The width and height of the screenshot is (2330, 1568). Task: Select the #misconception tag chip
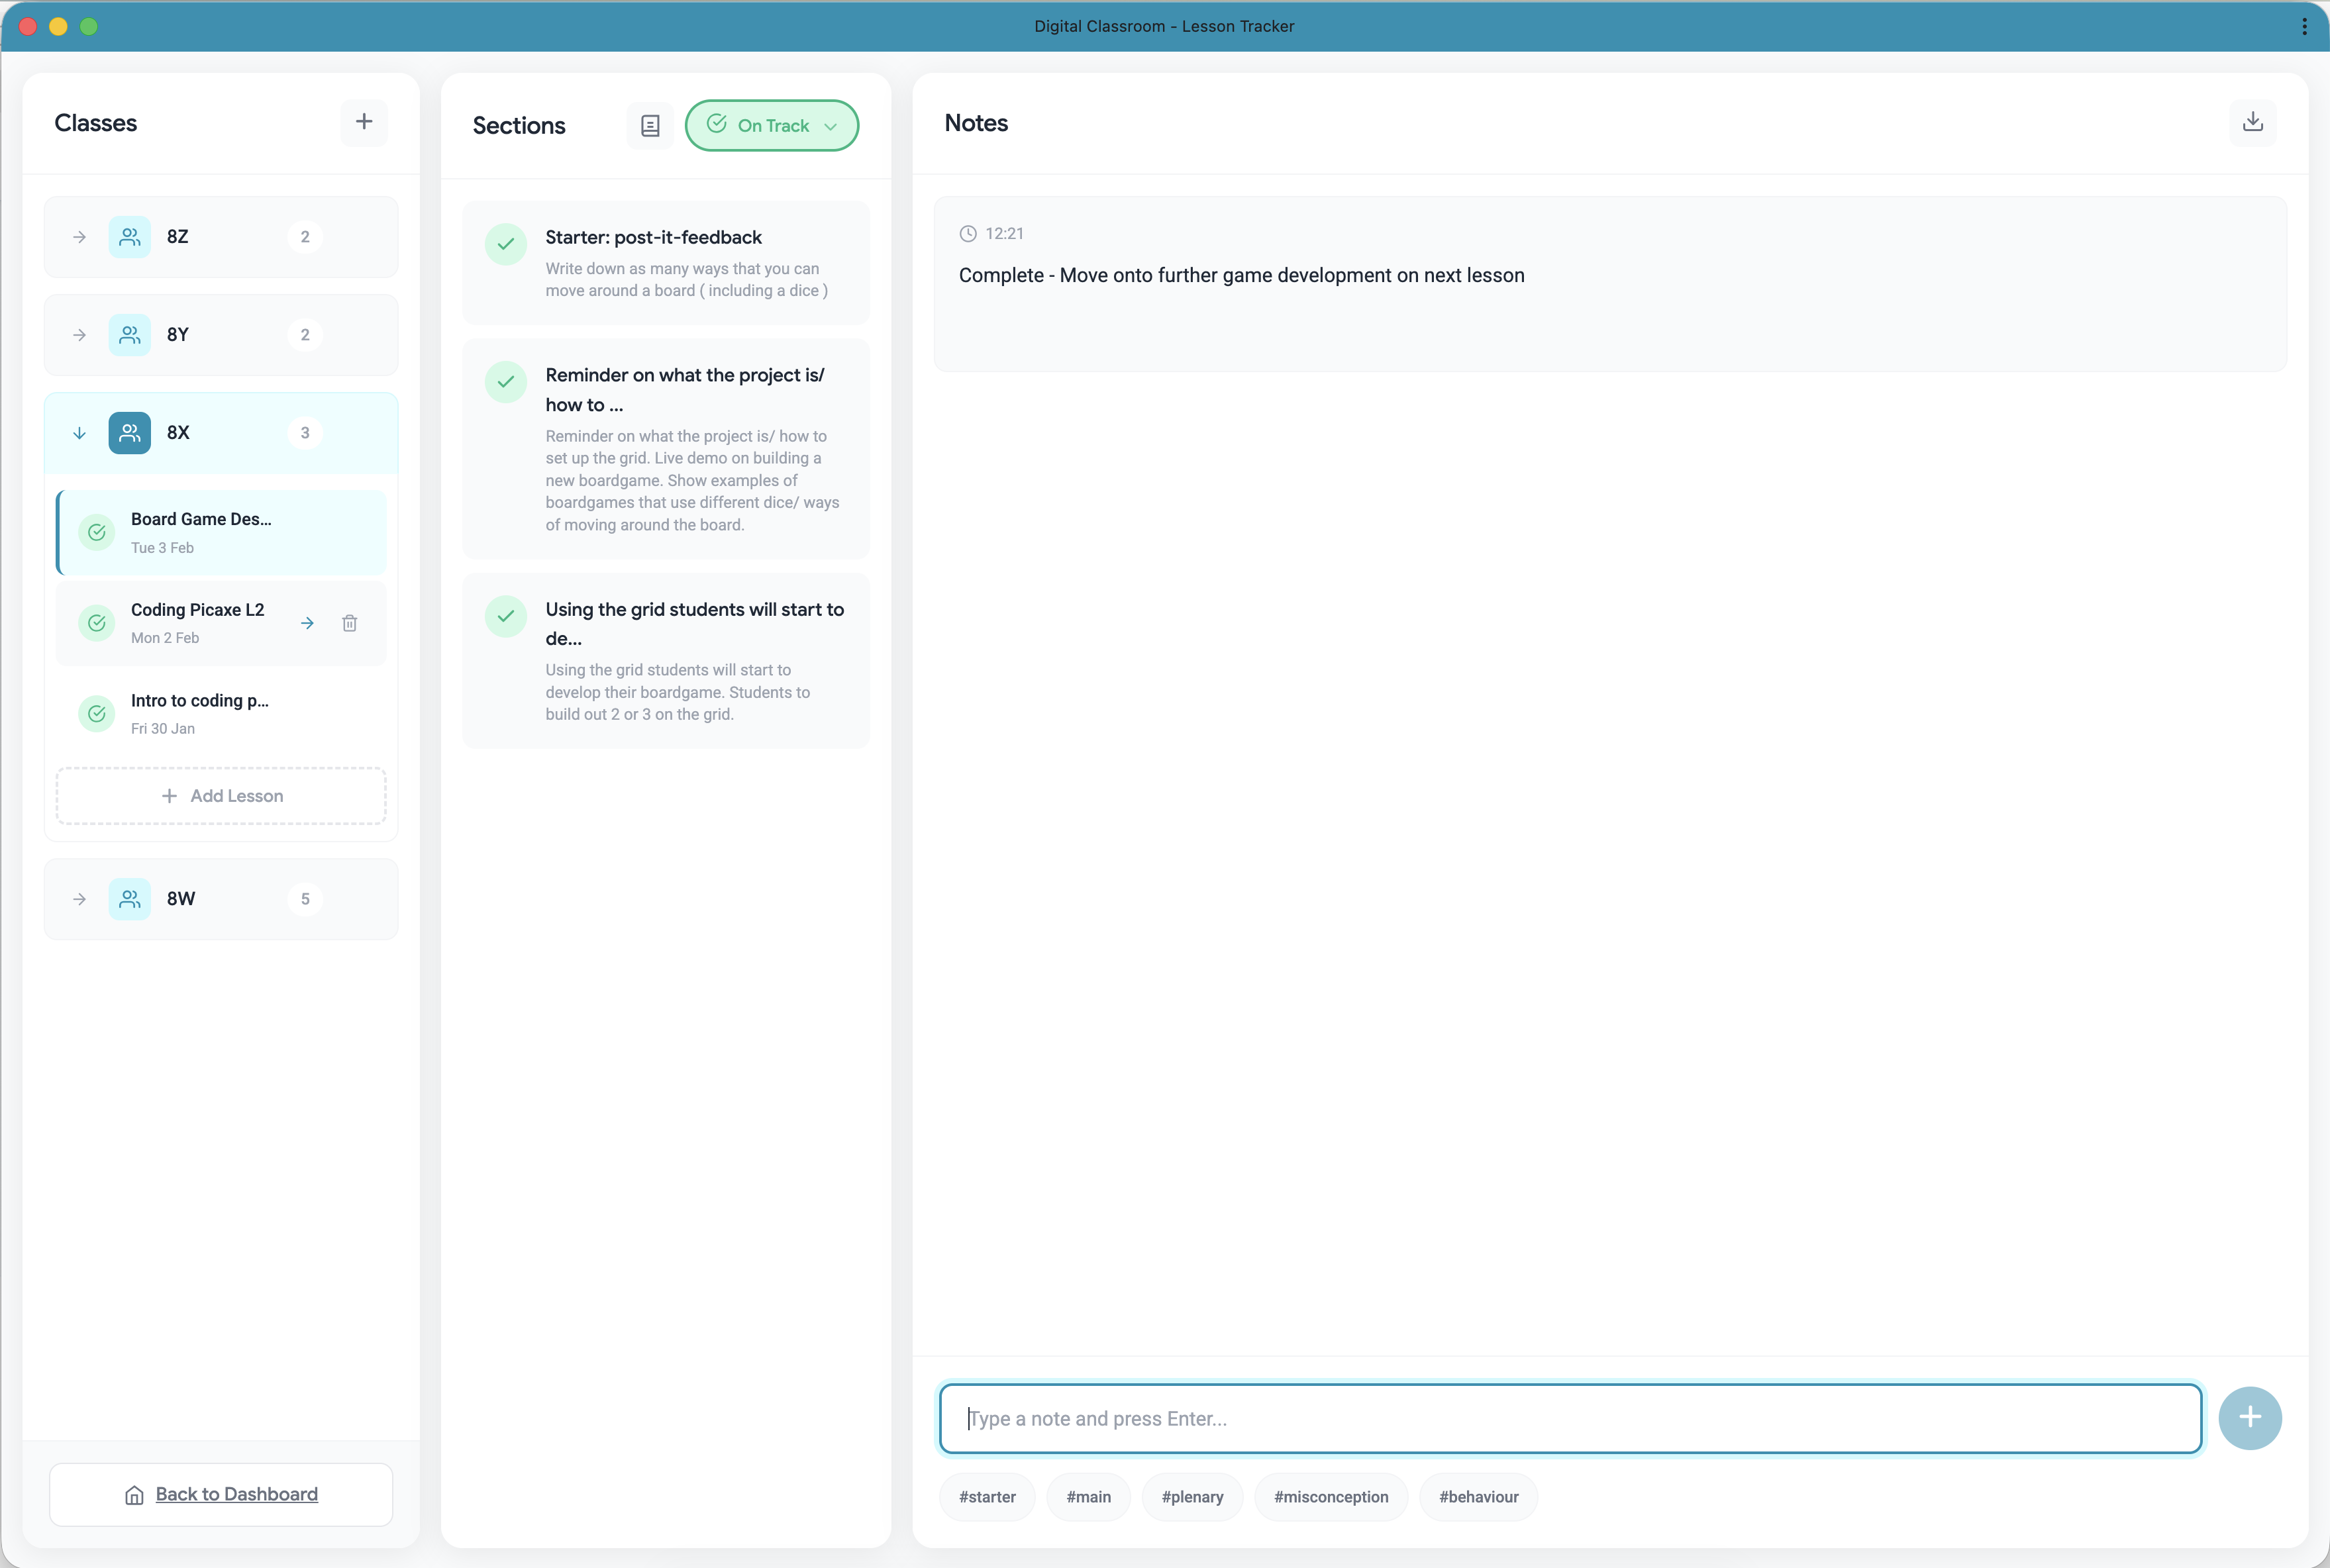point(1330,1496)
